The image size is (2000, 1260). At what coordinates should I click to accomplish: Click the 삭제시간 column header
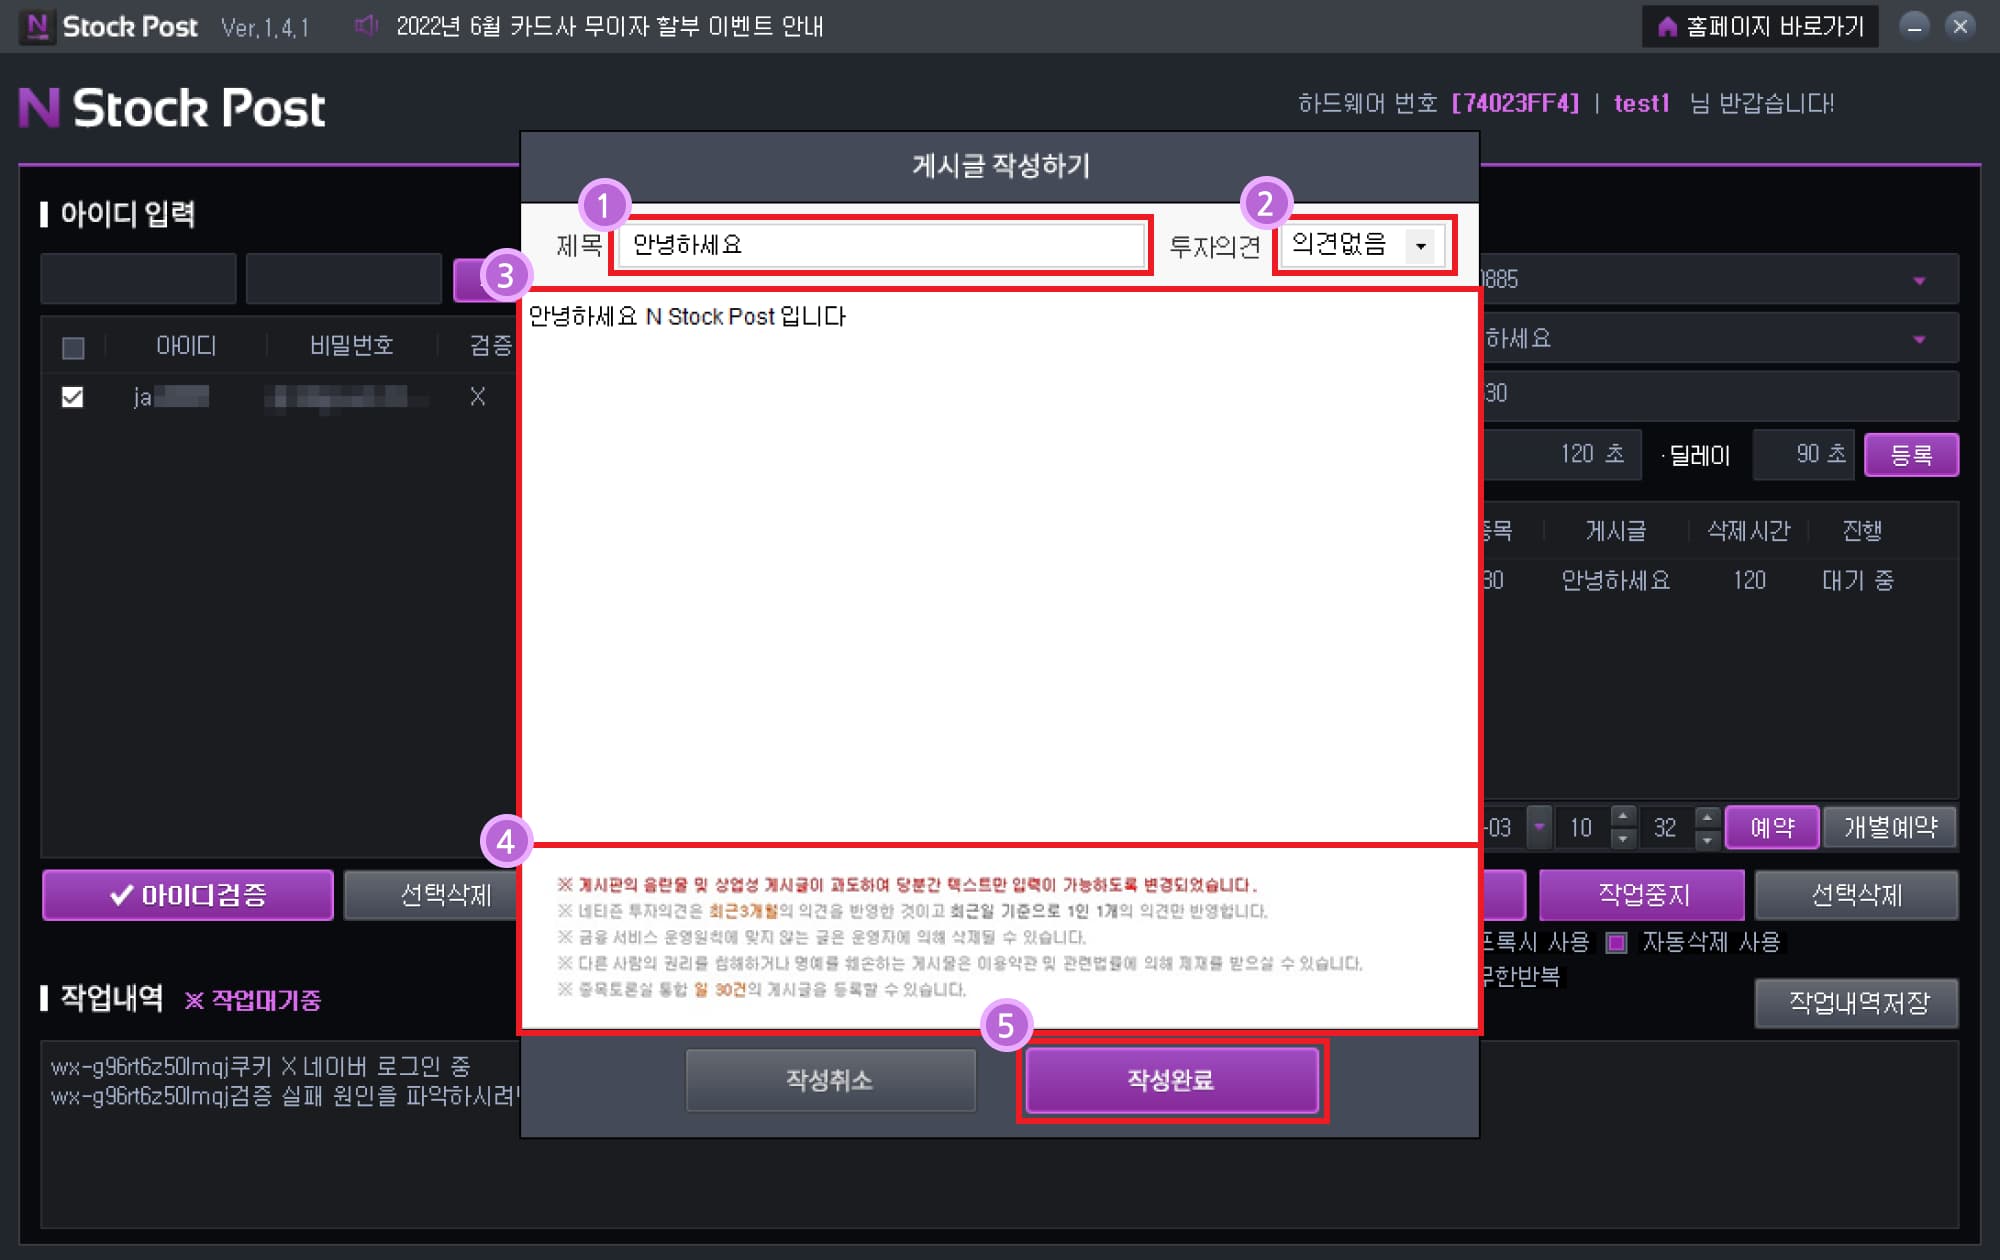click(1748, 531)
